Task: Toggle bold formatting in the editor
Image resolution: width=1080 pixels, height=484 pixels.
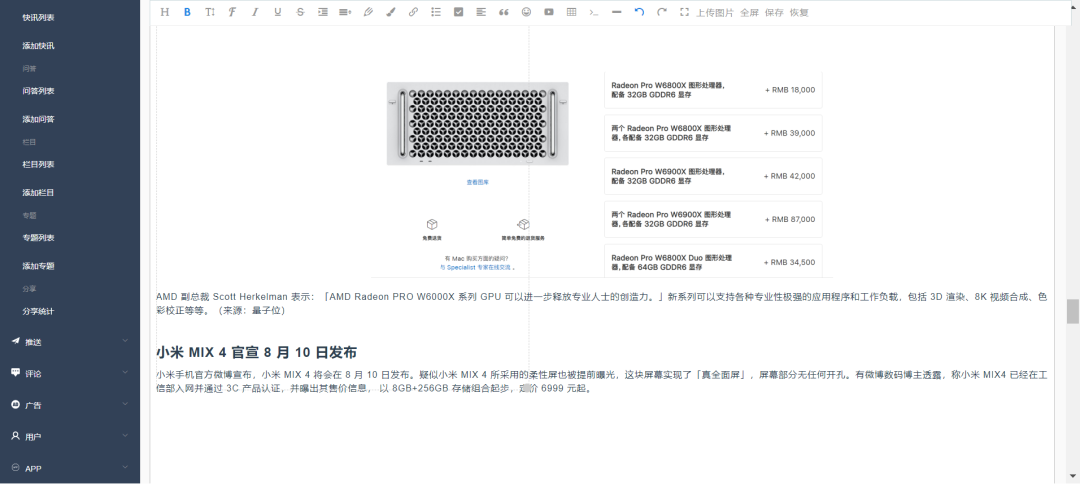Action: click(187, 12)
